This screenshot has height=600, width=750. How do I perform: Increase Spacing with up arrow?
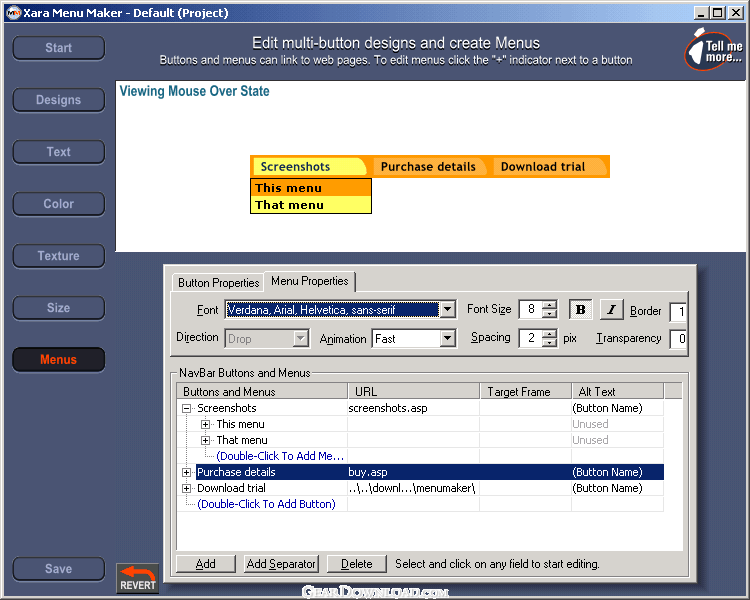tap(550, 333)
